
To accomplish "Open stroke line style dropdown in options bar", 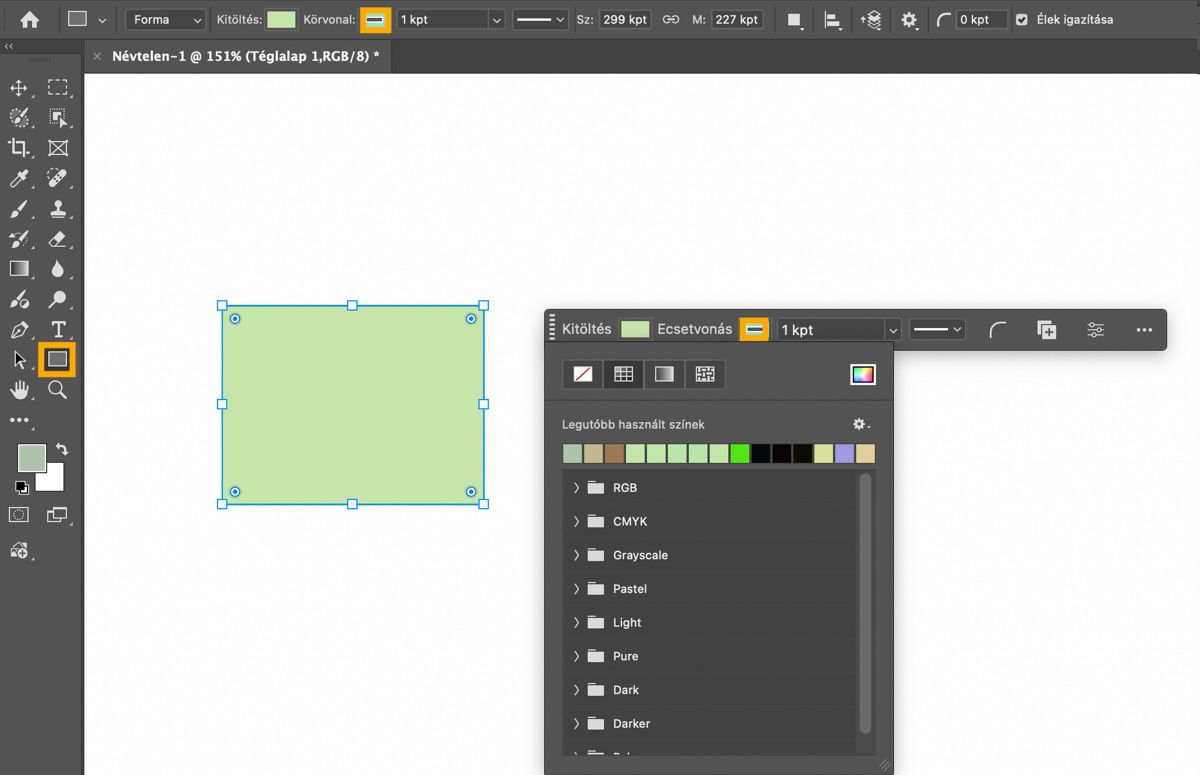I will [x=540, y=20].
